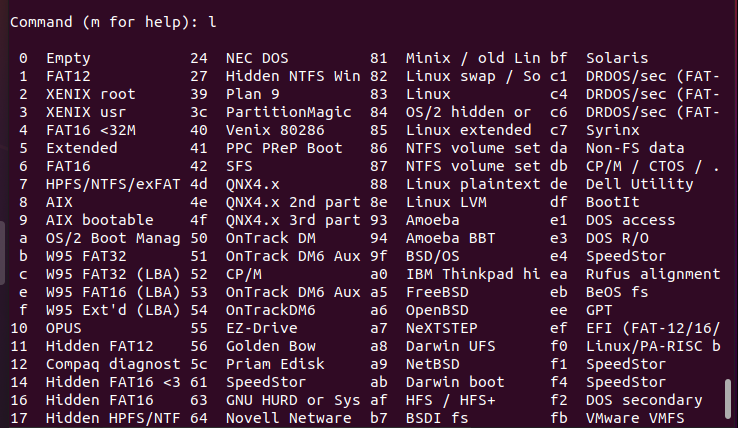738x428 pixels.
Task: Click the 'Solaris' entry in last column
Action: [617, 58]
